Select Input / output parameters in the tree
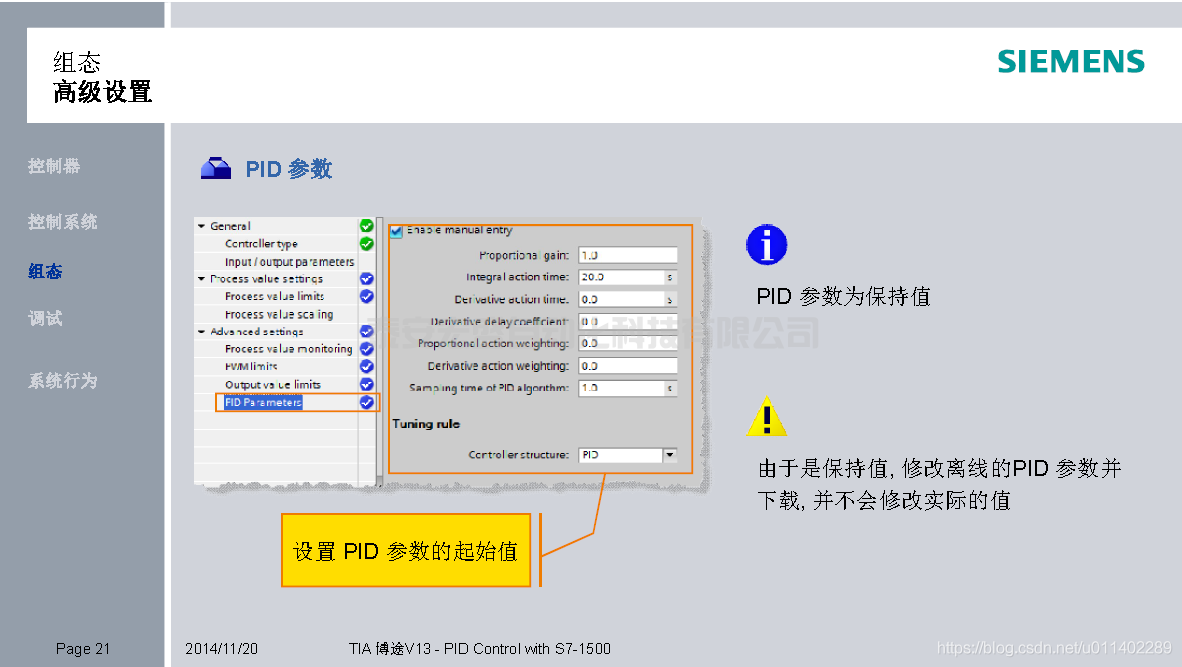Screen dimensions: 1182x667 tap(289, 262)
